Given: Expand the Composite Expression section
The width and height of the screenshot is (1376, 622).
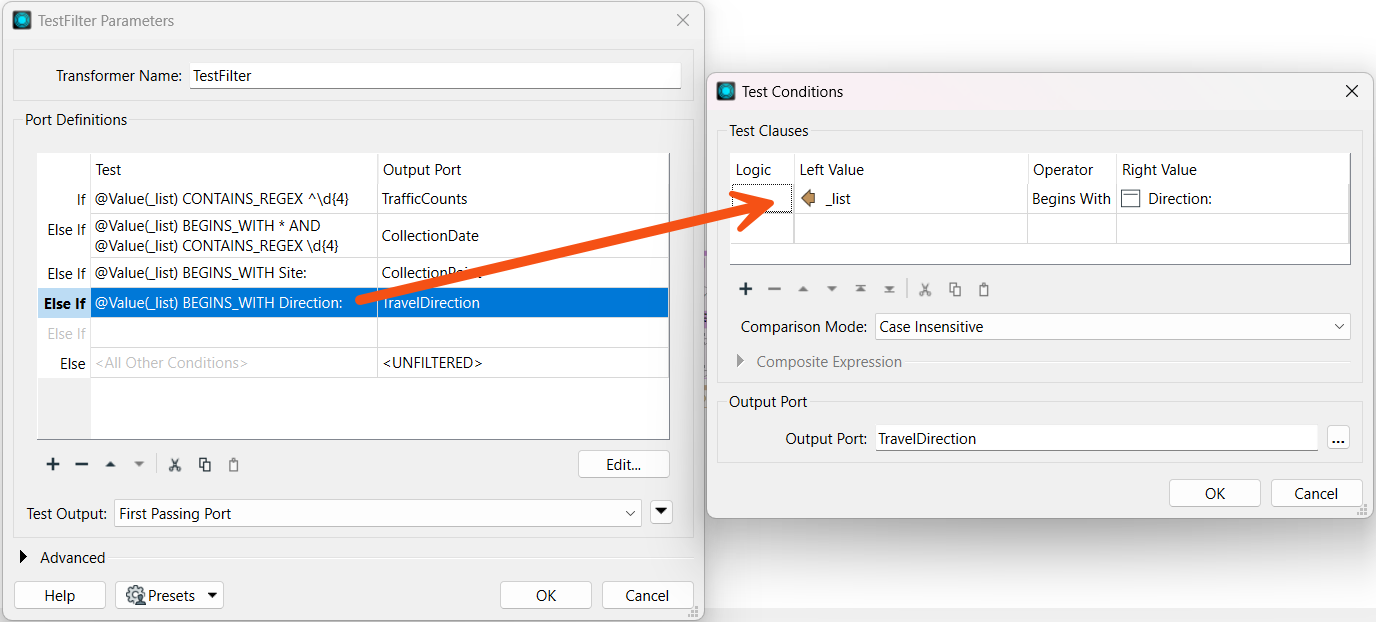Looking at the screenshot, I should click(x=741, y=362).
